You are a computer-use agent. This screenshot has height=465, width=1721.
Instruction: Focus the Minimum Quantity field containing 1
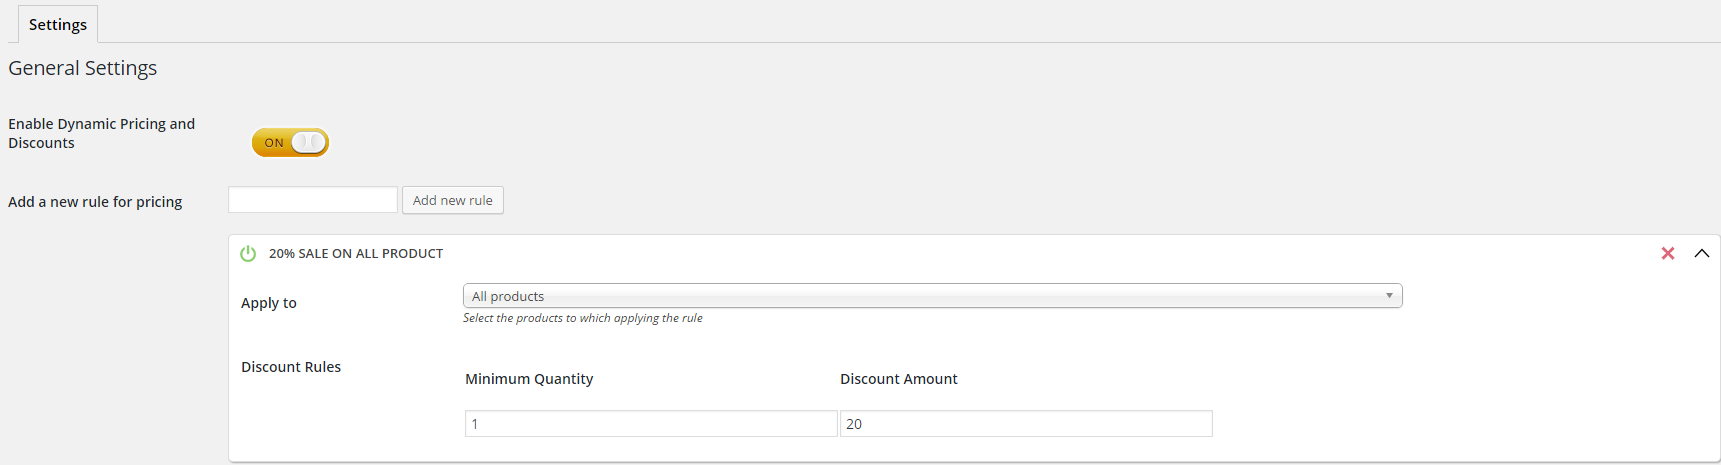point(650,424)
